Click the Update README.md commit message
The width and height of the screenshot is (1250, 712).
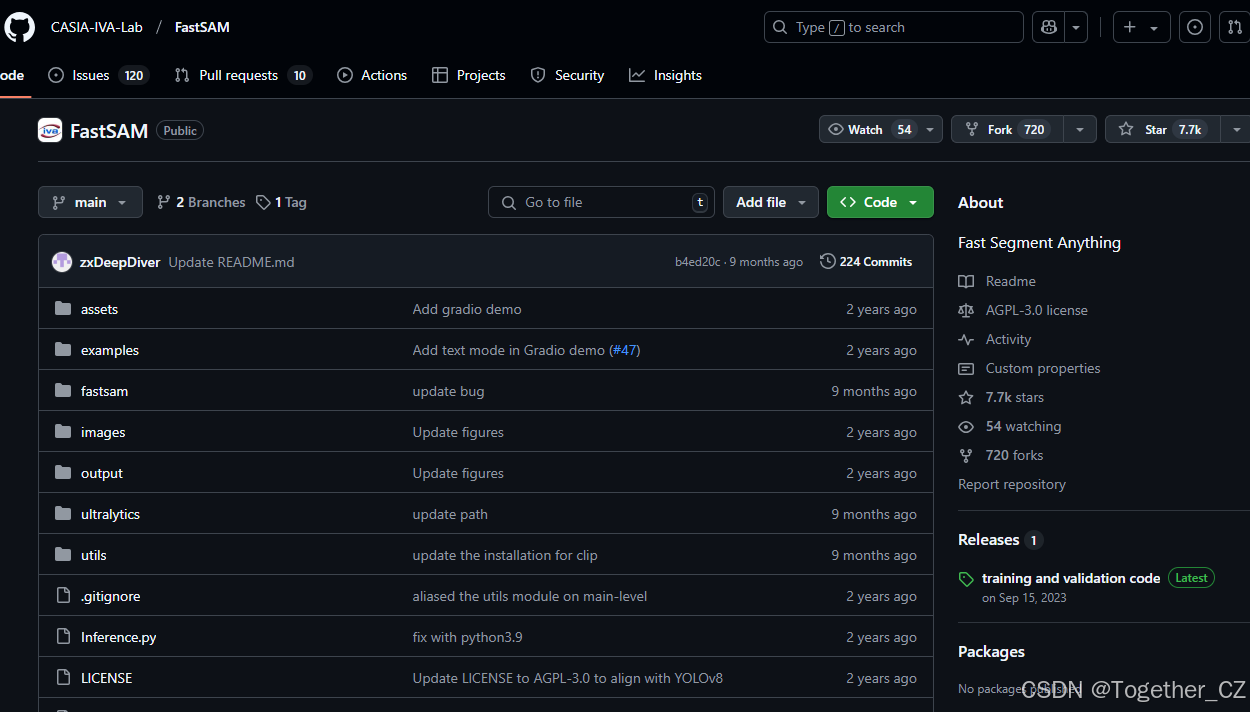(x=231, y=262)
